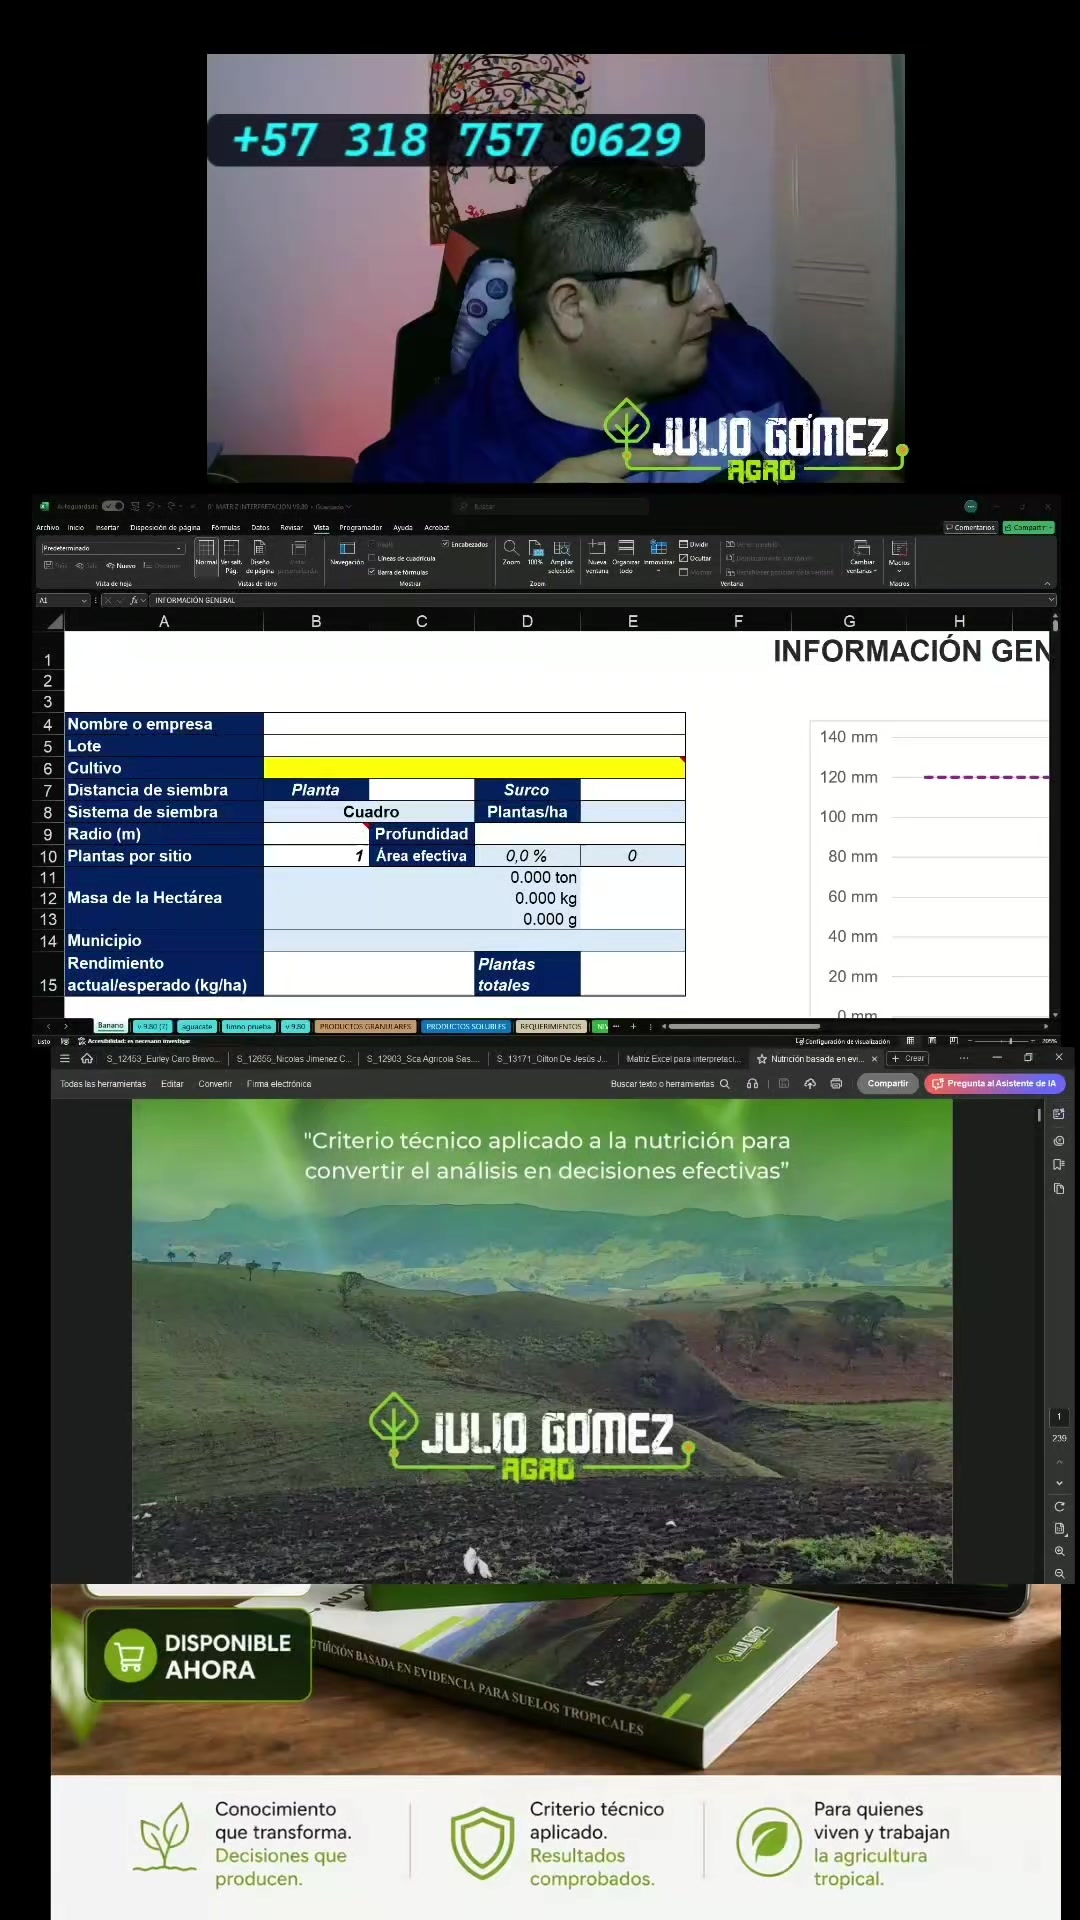Expand Excel name box dropdown
Viewport: 1080px width, 1920px height.
click(84, 600)
